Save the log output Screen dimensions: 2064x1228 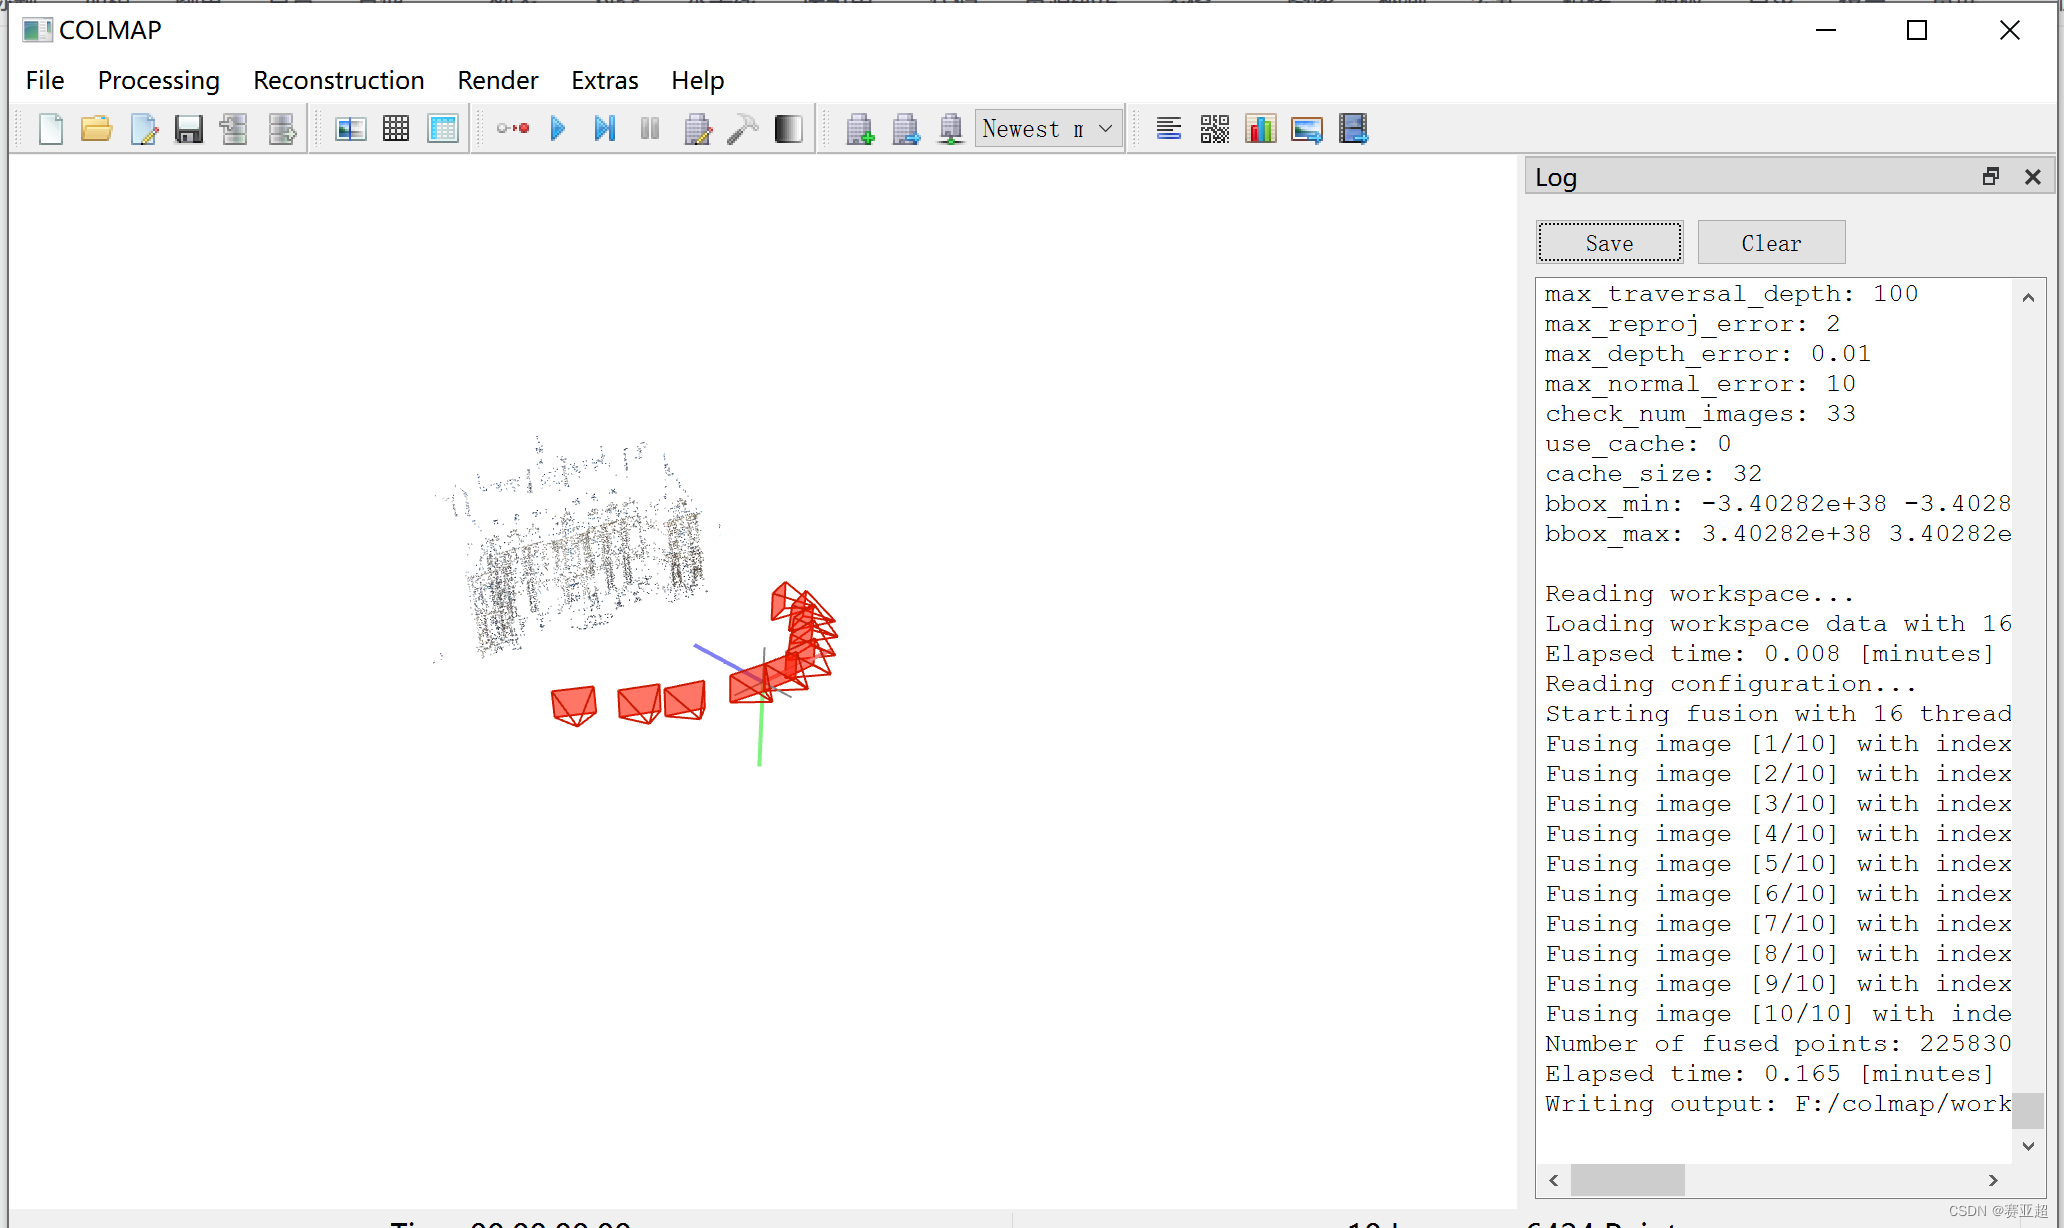pos(1609,242)
